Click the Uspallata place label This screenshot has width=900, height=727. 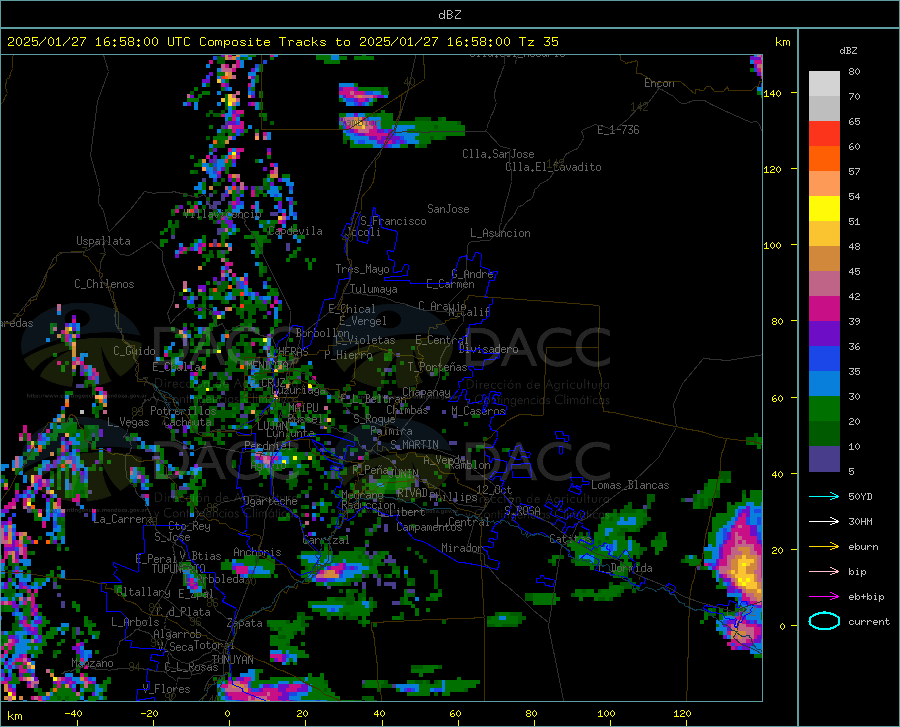pos(103,241)
